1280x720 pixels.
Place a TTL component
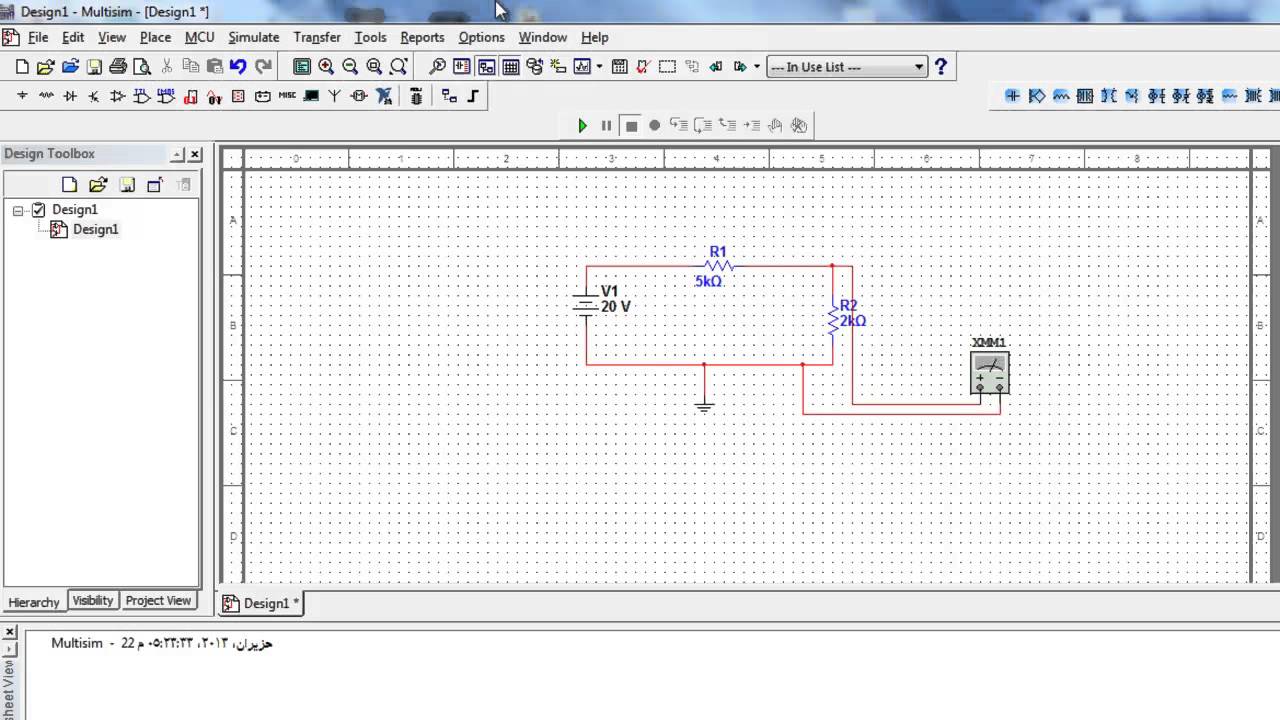tap(142, 96)
